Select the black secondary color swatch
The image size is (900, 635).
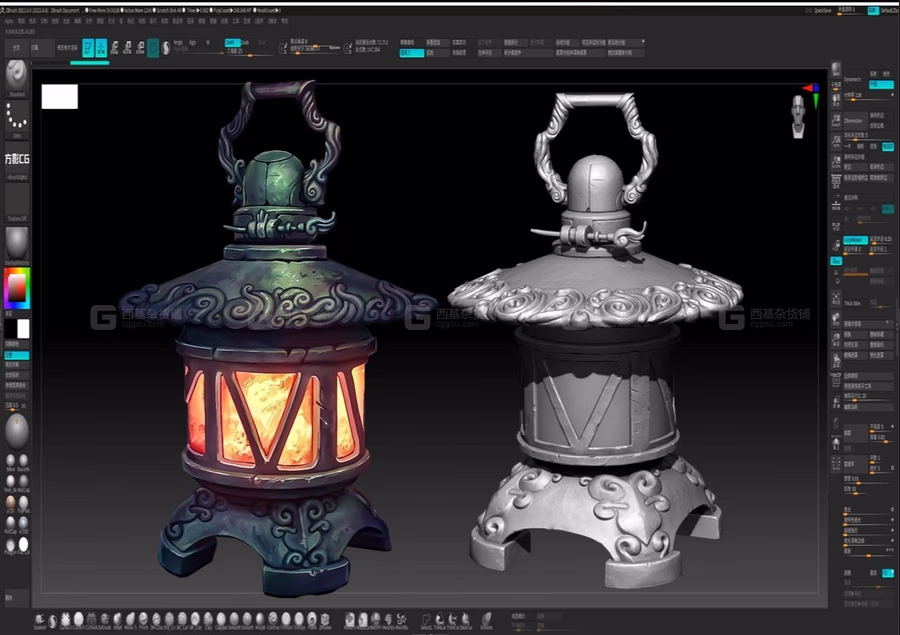[10, 329]
